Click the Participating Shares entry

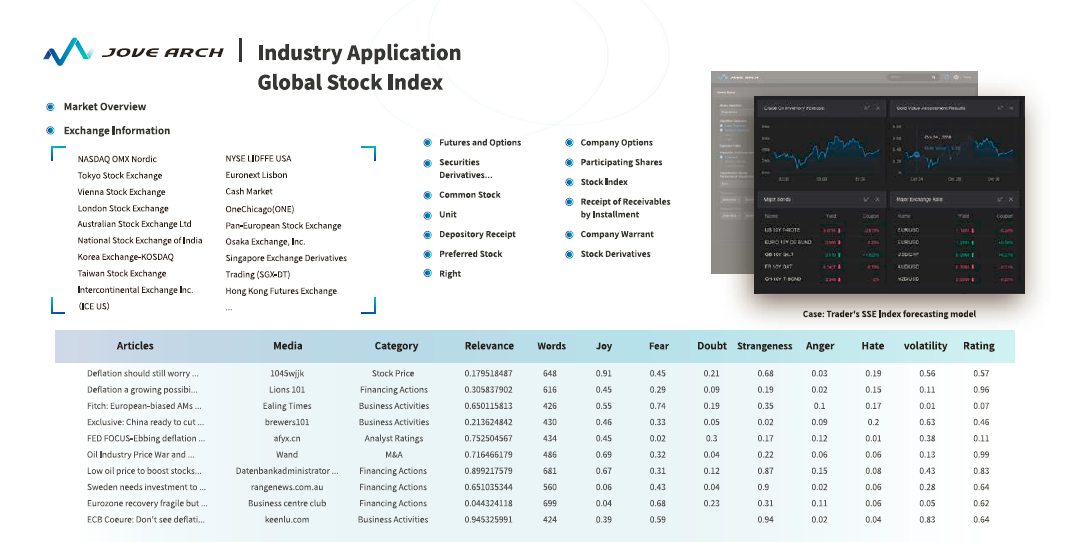[621, 162]
